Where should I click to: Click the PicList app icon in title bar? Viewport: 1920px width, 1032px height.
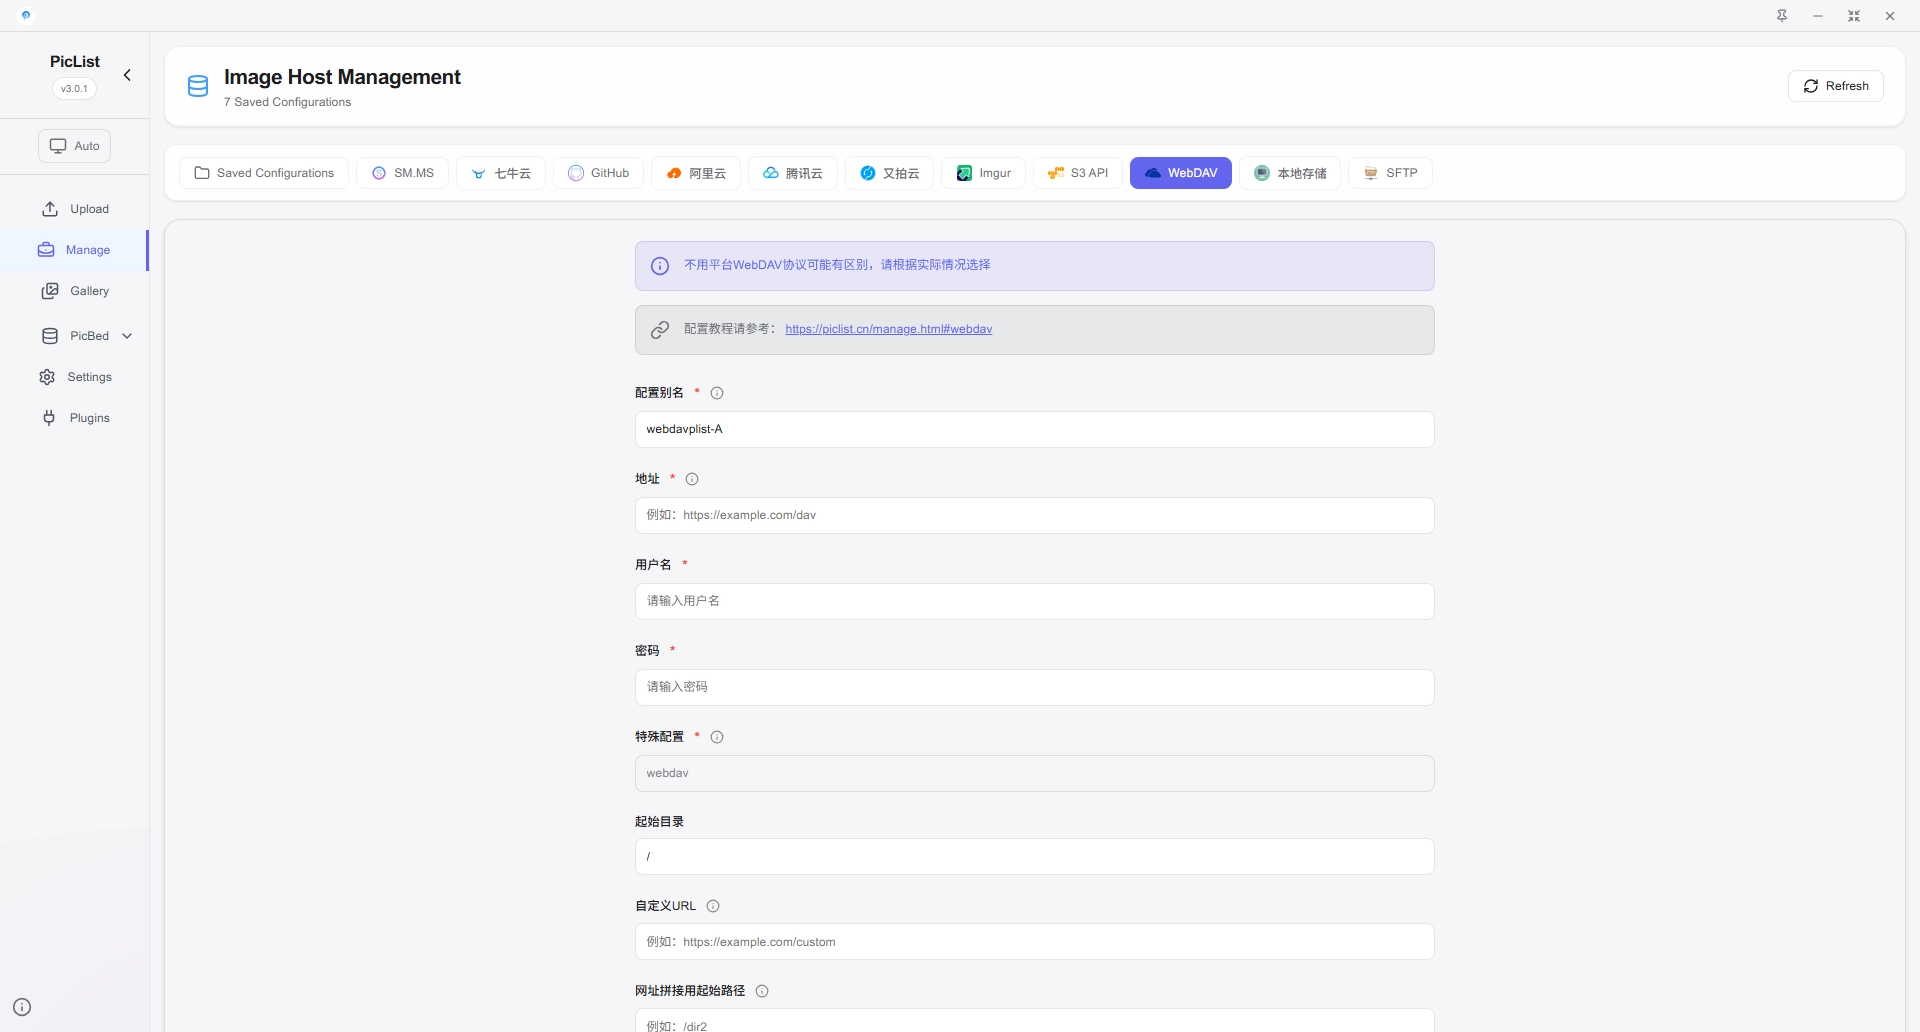(26, 15)
